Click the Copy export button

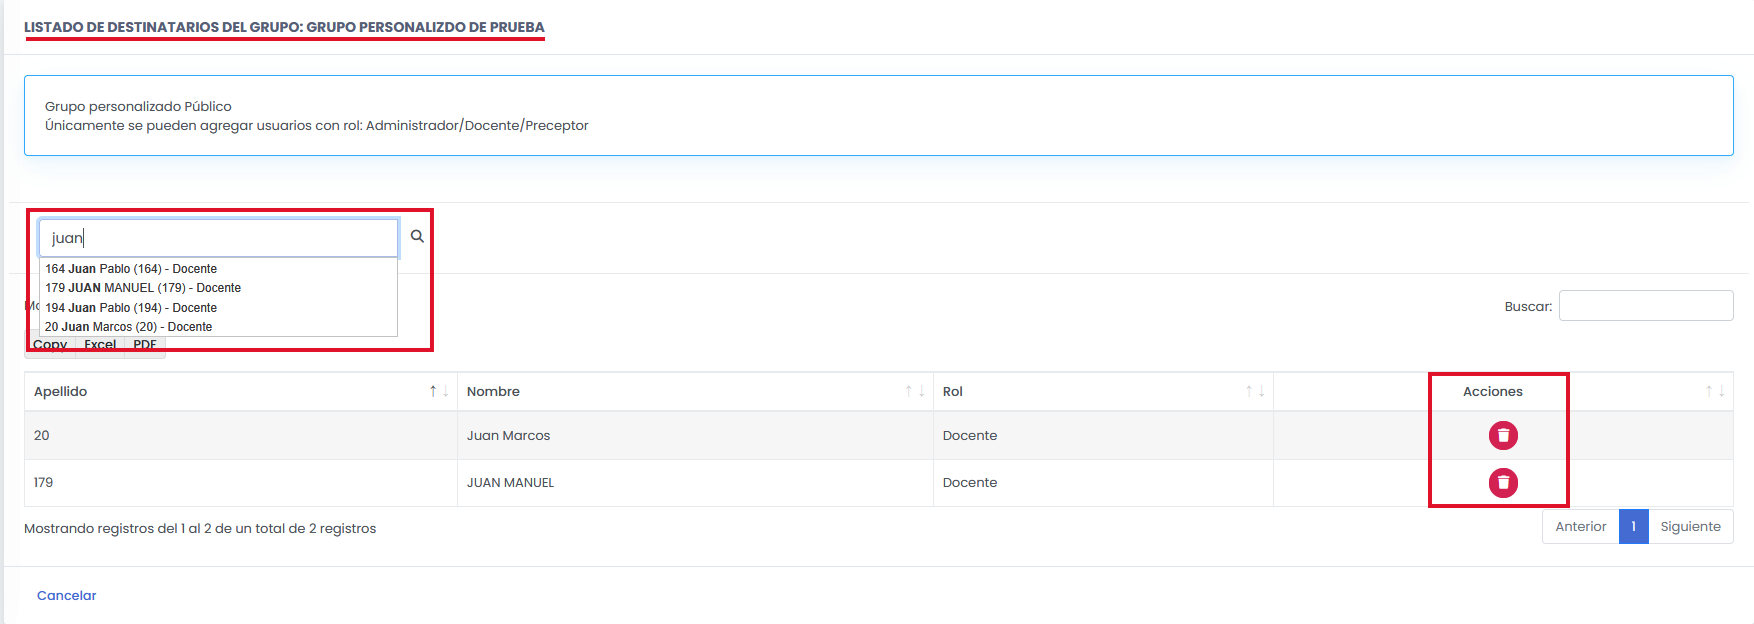click(50, 345)
